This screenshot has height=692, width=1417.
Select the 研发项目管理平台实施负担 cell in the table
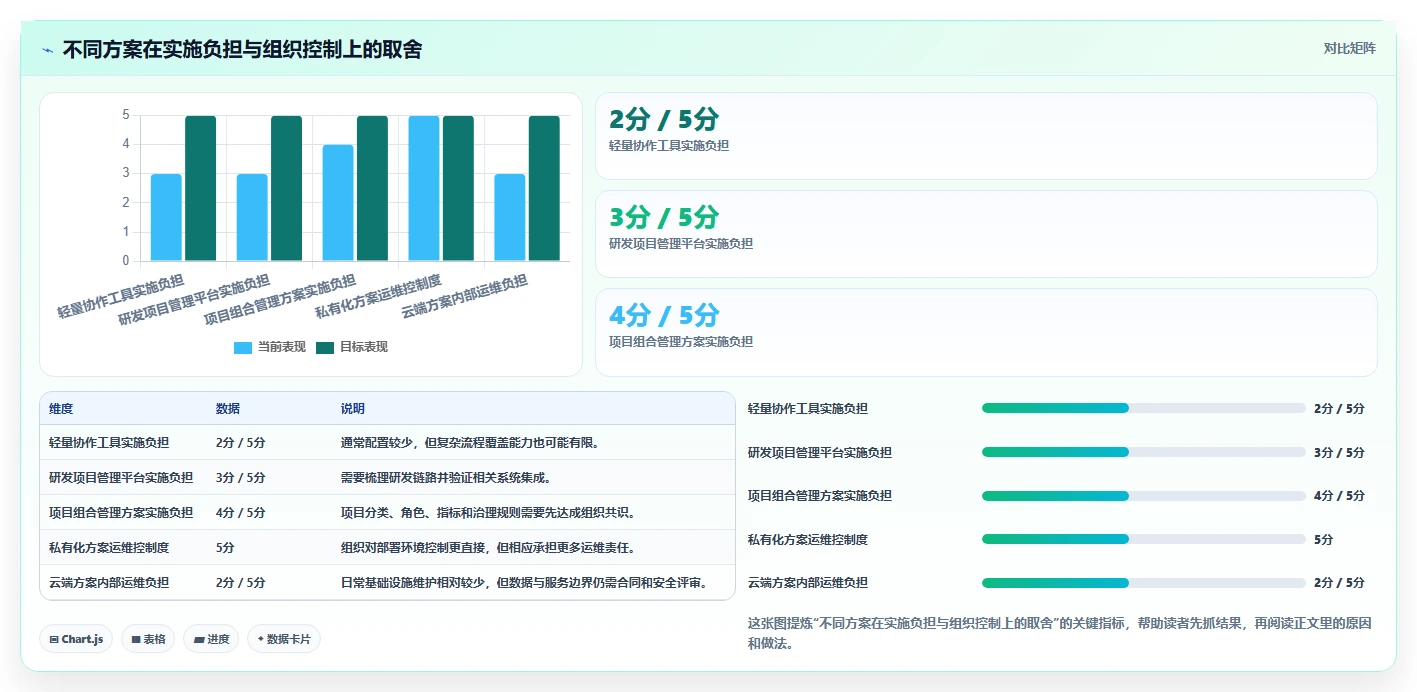coord(121,477)
